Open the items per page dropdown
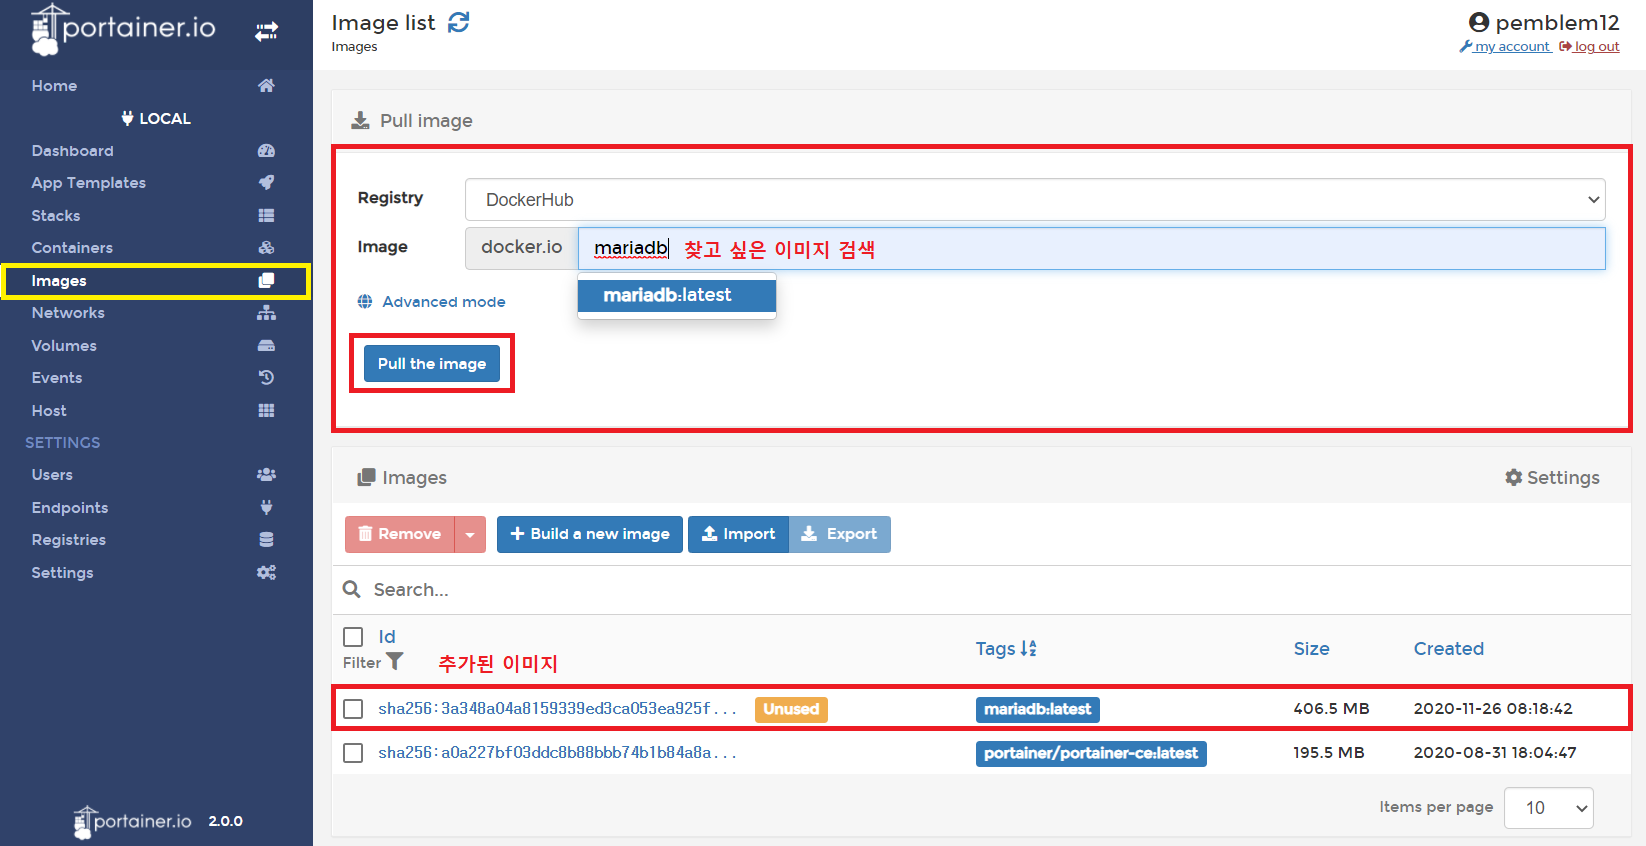Image resolution: width=1646 pixels, height=846 pixels. pyautogui.click(x=1549, y=808)
